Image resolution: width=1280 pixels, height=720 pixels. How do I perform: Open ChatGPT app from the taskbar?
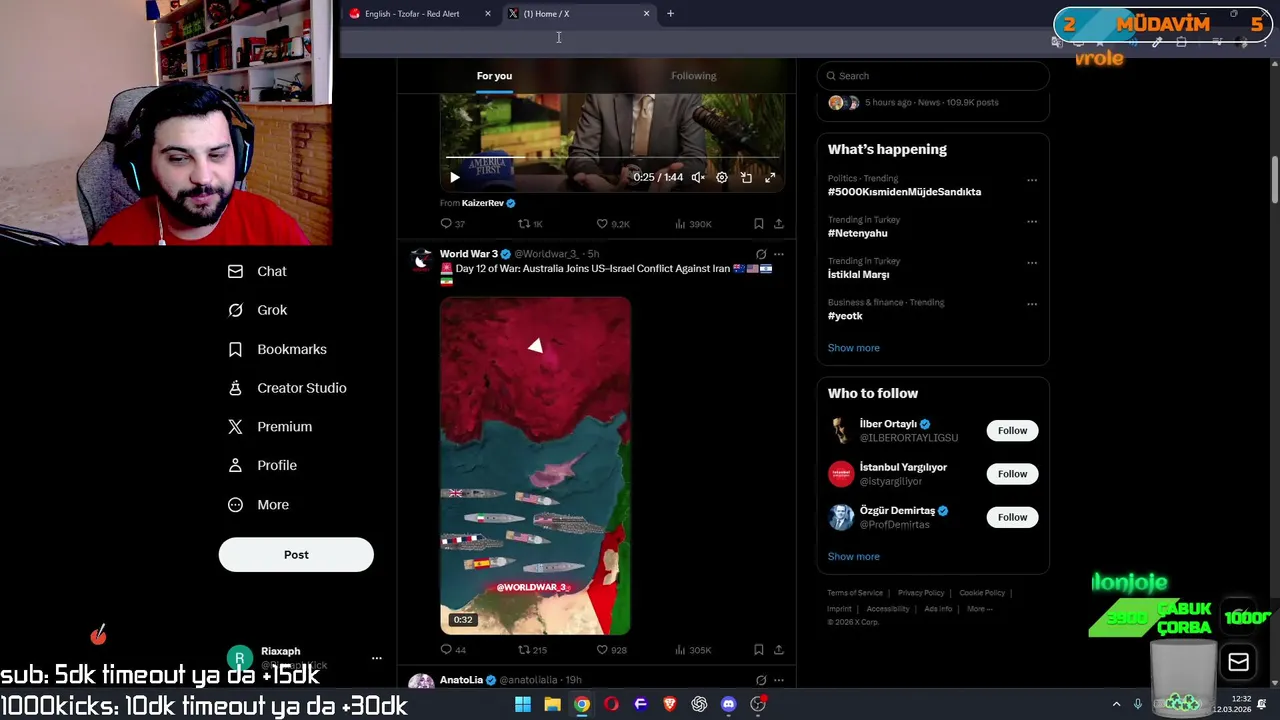(699, 704)
